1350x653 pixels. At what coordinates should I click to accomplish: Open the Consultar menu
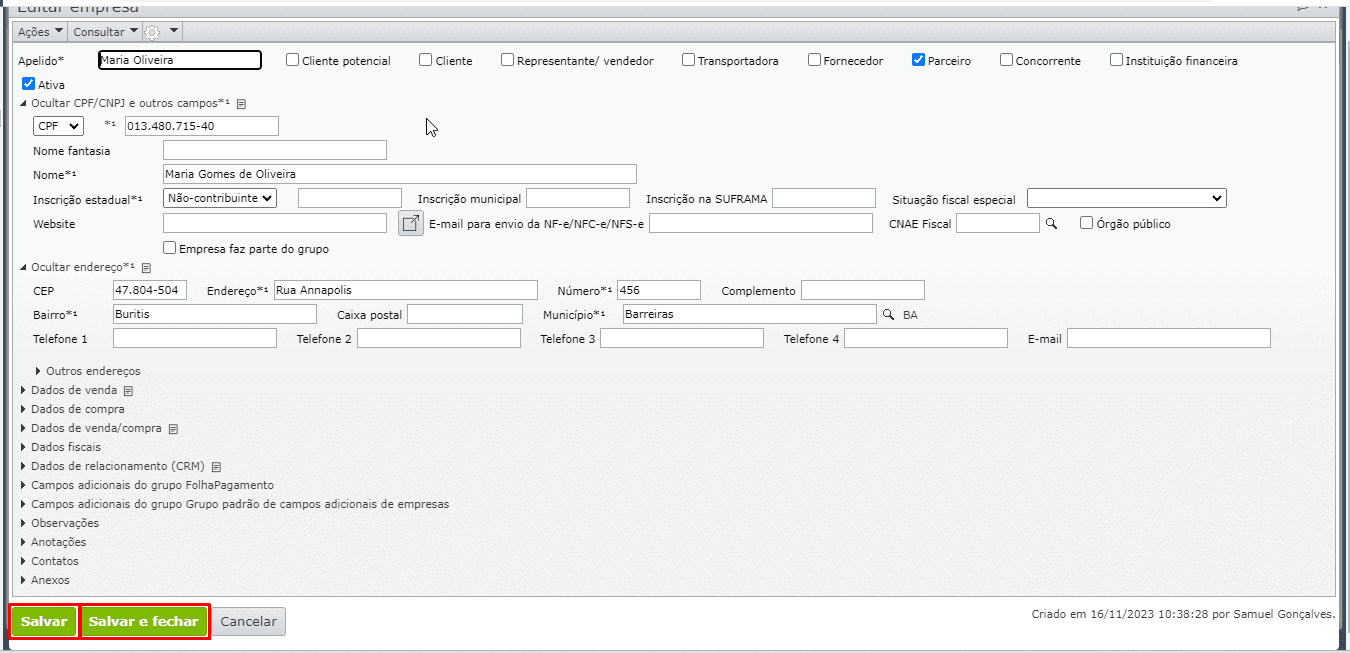(x=105, y=32)
